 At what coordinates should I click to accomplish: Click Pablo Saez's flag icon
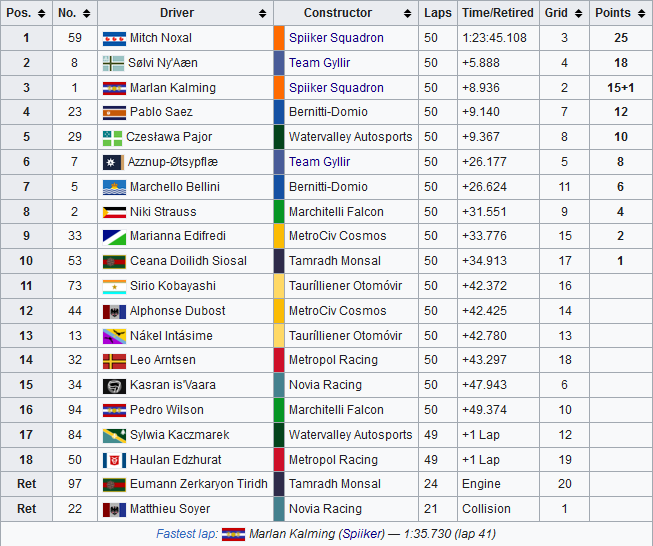click(x=114, y=112)
